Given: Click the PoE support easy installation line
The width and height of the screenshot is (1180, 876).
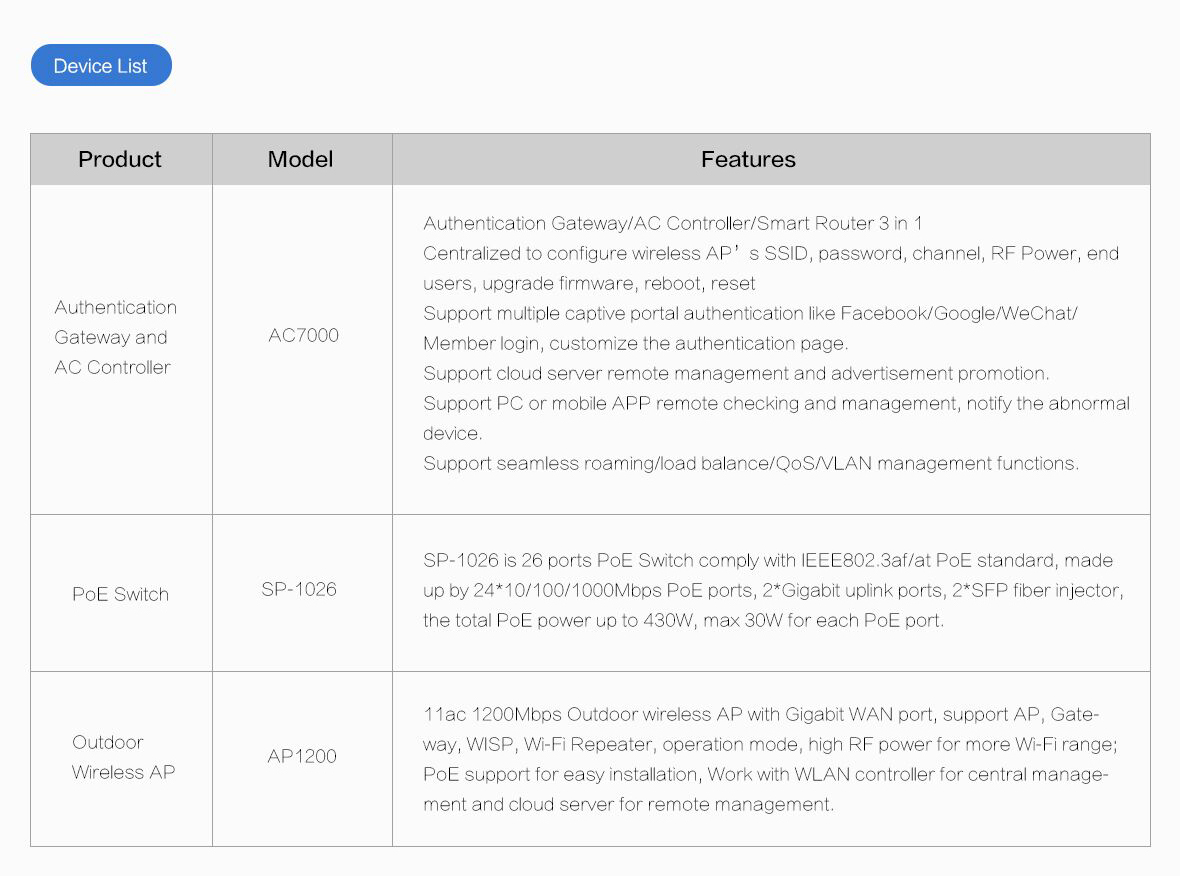Looking at the screenshot, I should point(765,774).
